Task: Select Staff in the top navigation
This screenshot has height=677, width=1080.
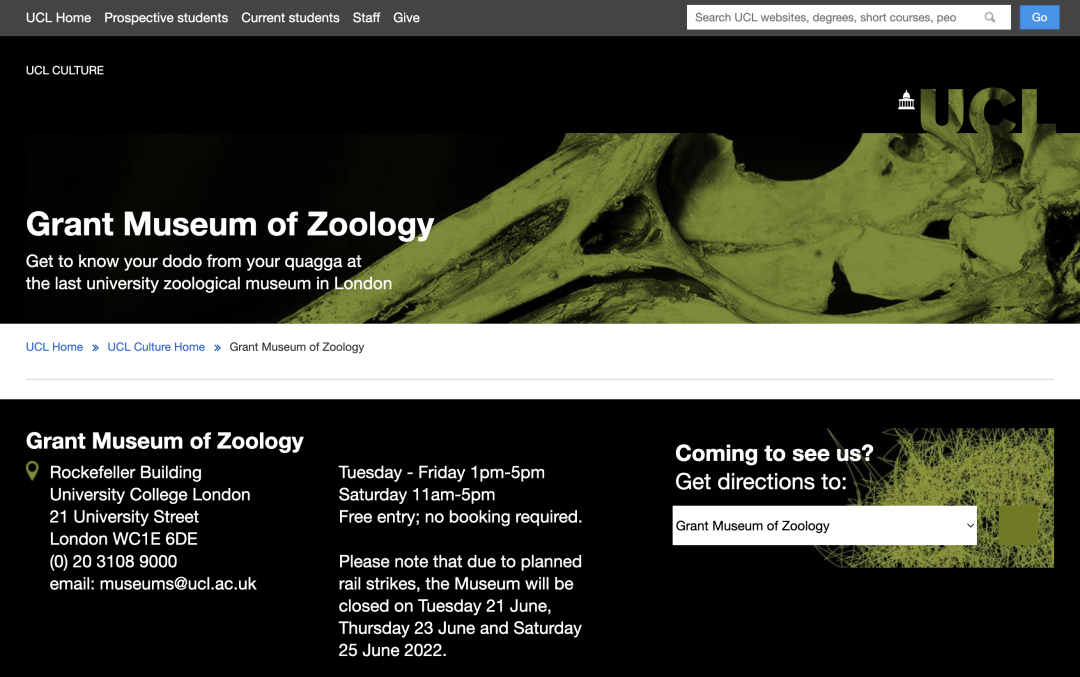Action: coord(366,18)
